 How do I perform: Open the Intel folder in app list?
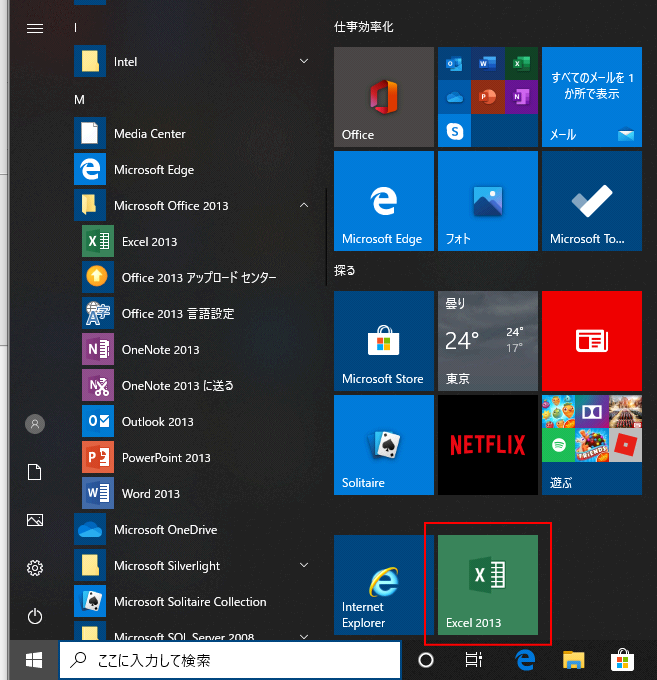click(x=193, y=62)
